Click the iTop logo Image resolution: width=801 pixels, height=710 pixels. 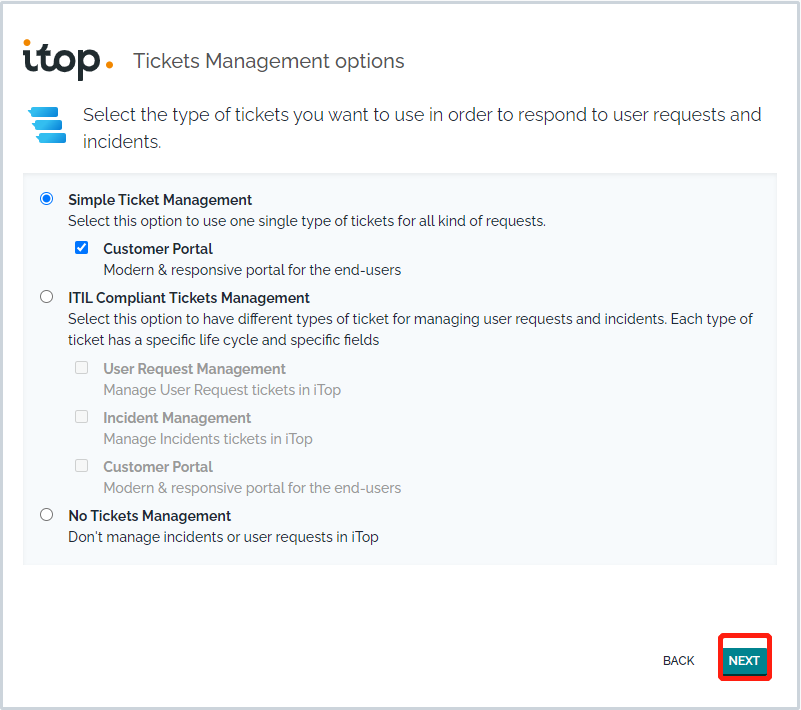pyautogui.click(x=67, y=59)
